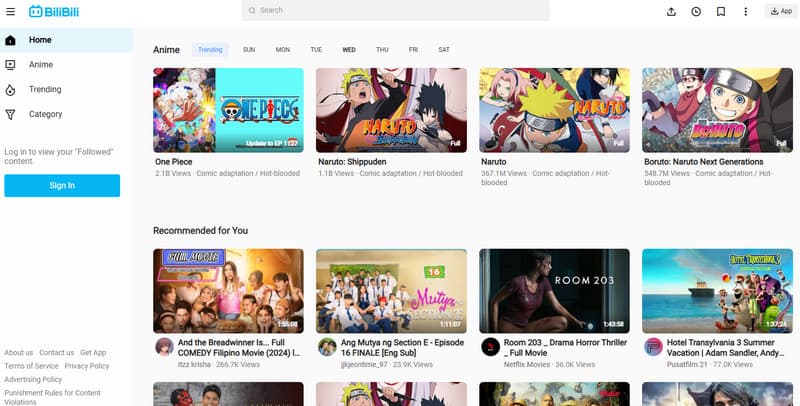Select the SAT schedule tab

pyautogui.click(x=444, y=50)
